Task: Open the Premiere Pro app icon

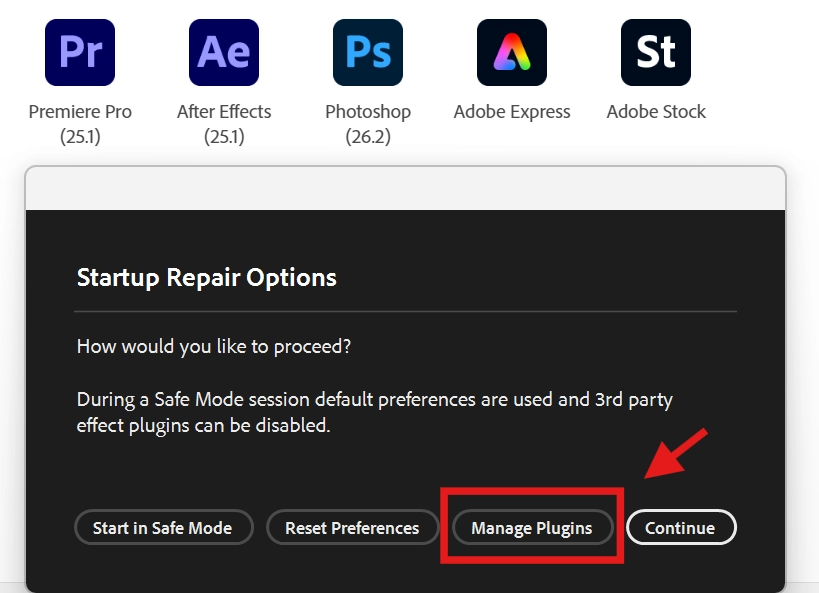Action: coord(80,52)
